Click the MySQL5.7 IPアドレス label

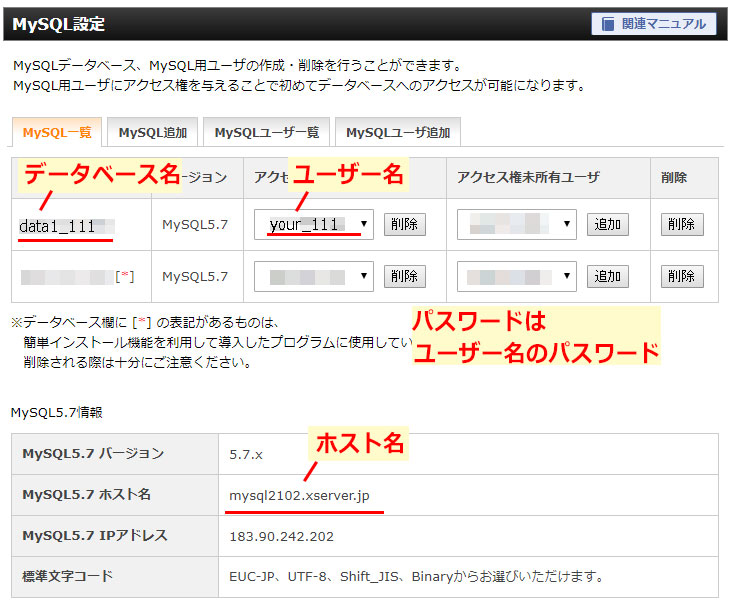tap(95, 535)
